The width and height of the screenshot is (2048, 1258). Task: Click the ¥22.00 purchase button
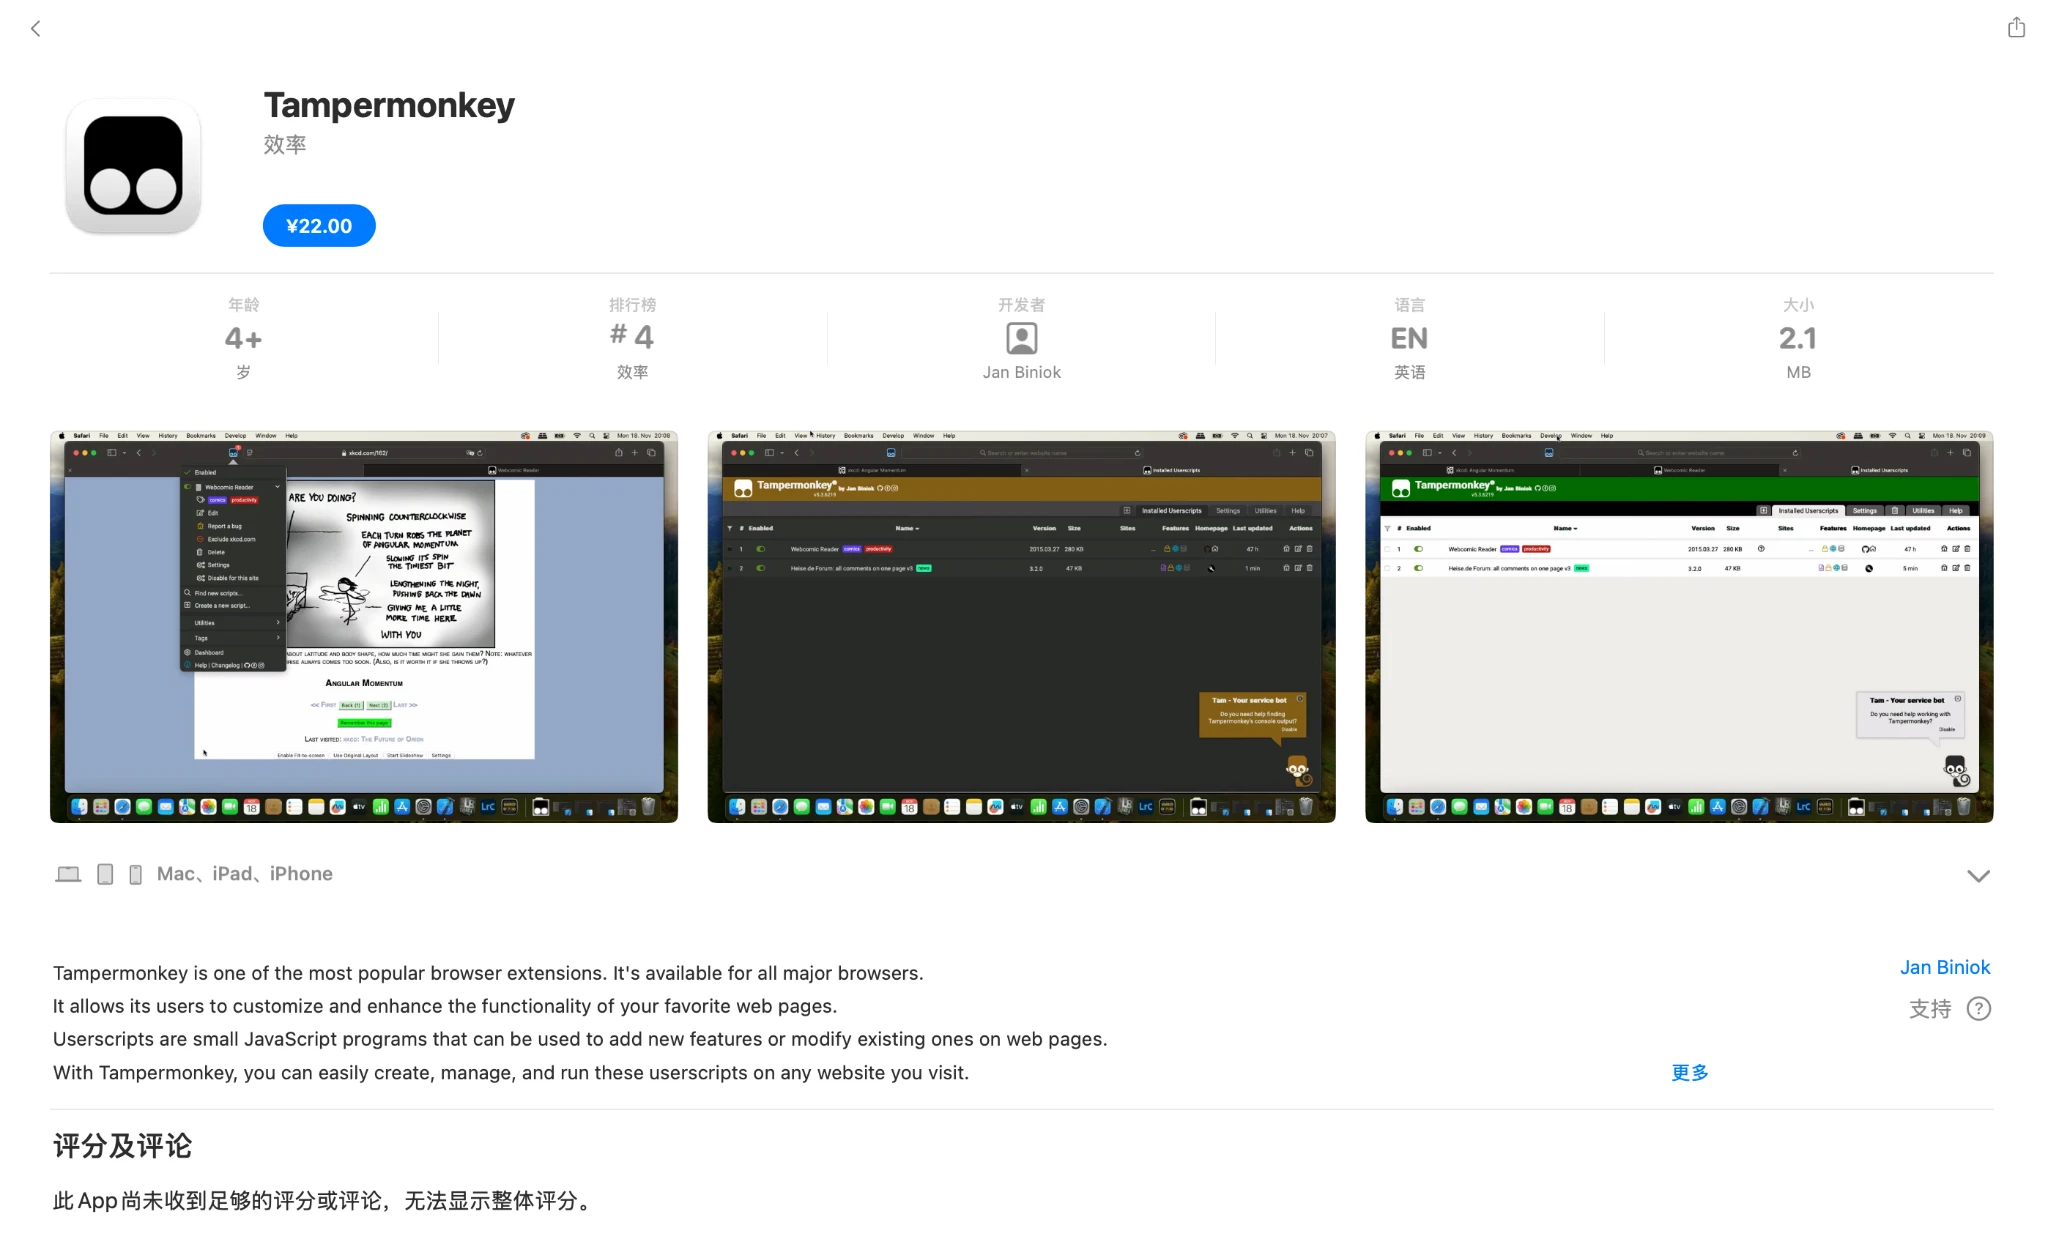coord(318,225)
